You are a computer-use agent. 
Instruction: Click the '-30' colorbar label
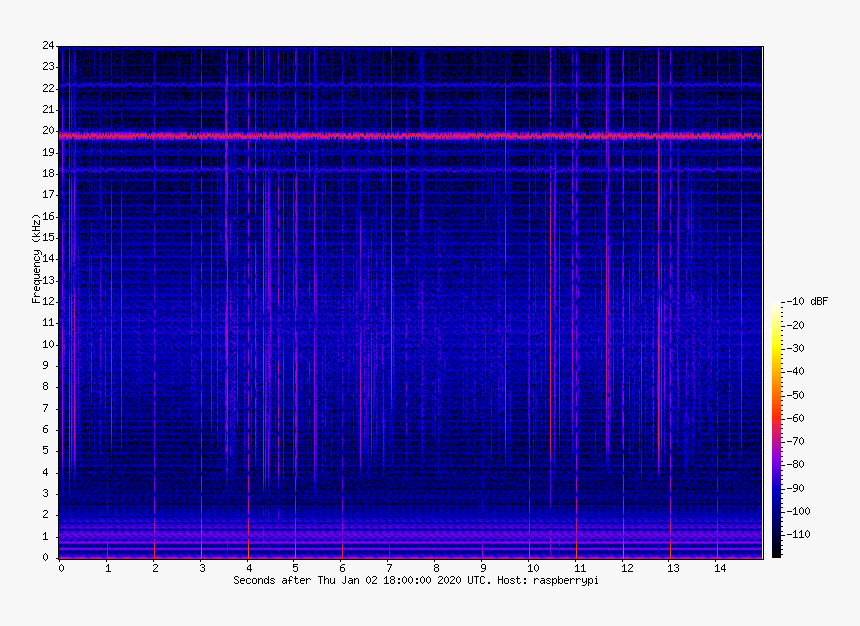pos(795,348)
